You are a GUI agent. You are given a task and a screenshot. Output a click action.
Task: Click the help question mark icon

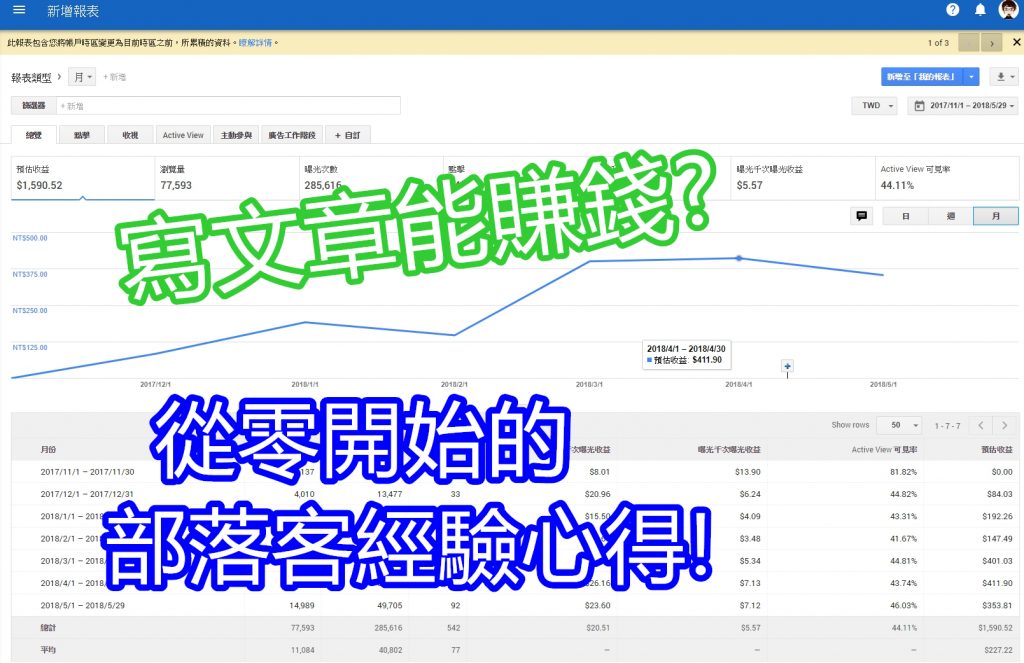tap(952, 10)
